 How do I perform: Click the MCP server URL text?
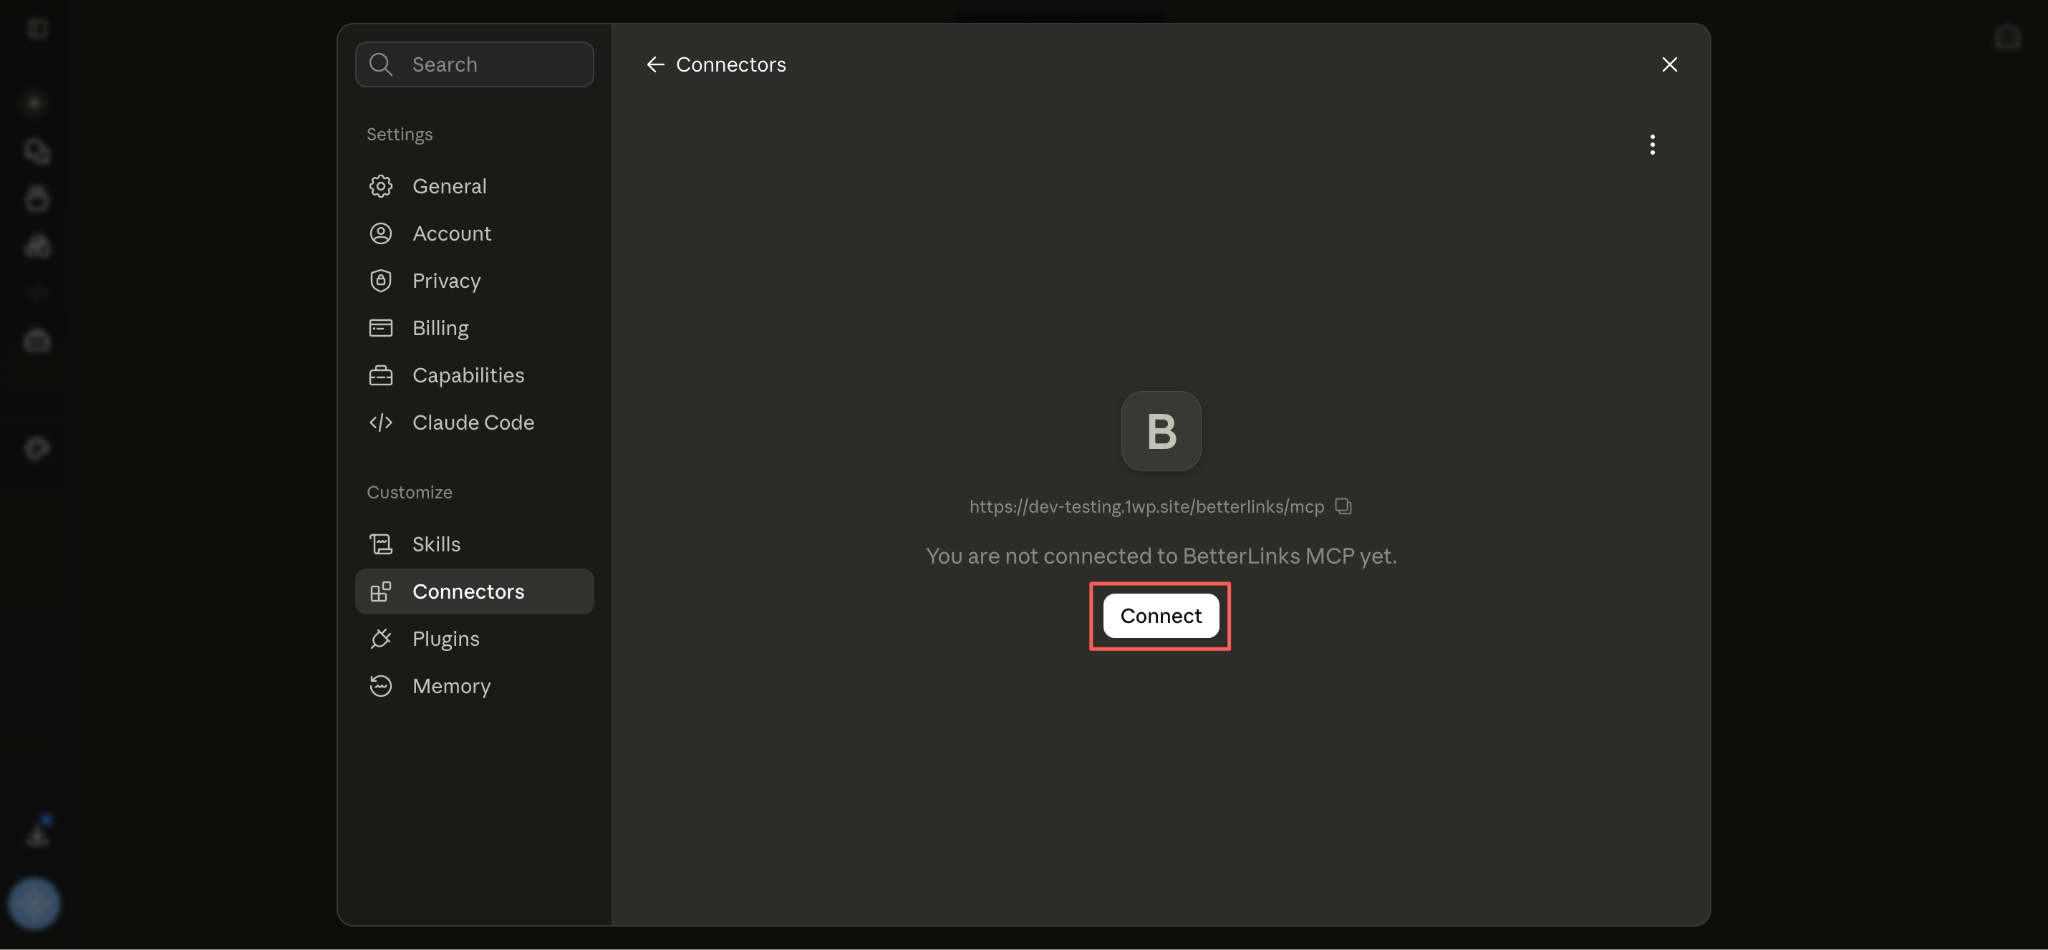point(1146,507)
